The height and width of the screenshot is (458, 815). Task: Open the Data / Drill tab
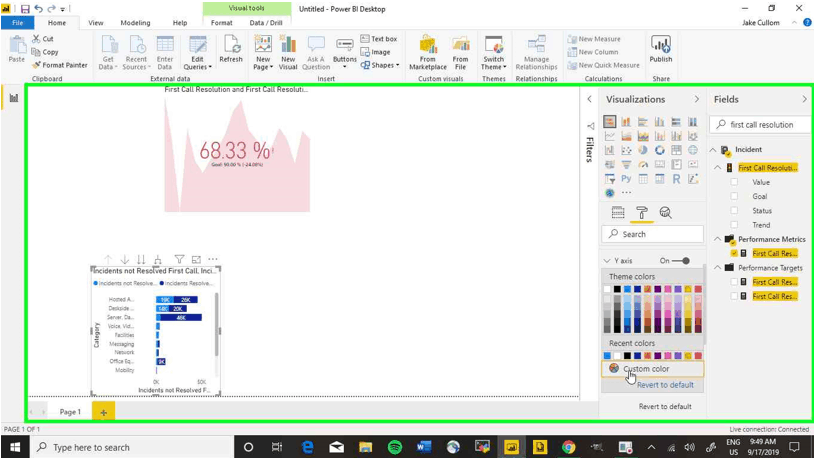pos(266,23)
